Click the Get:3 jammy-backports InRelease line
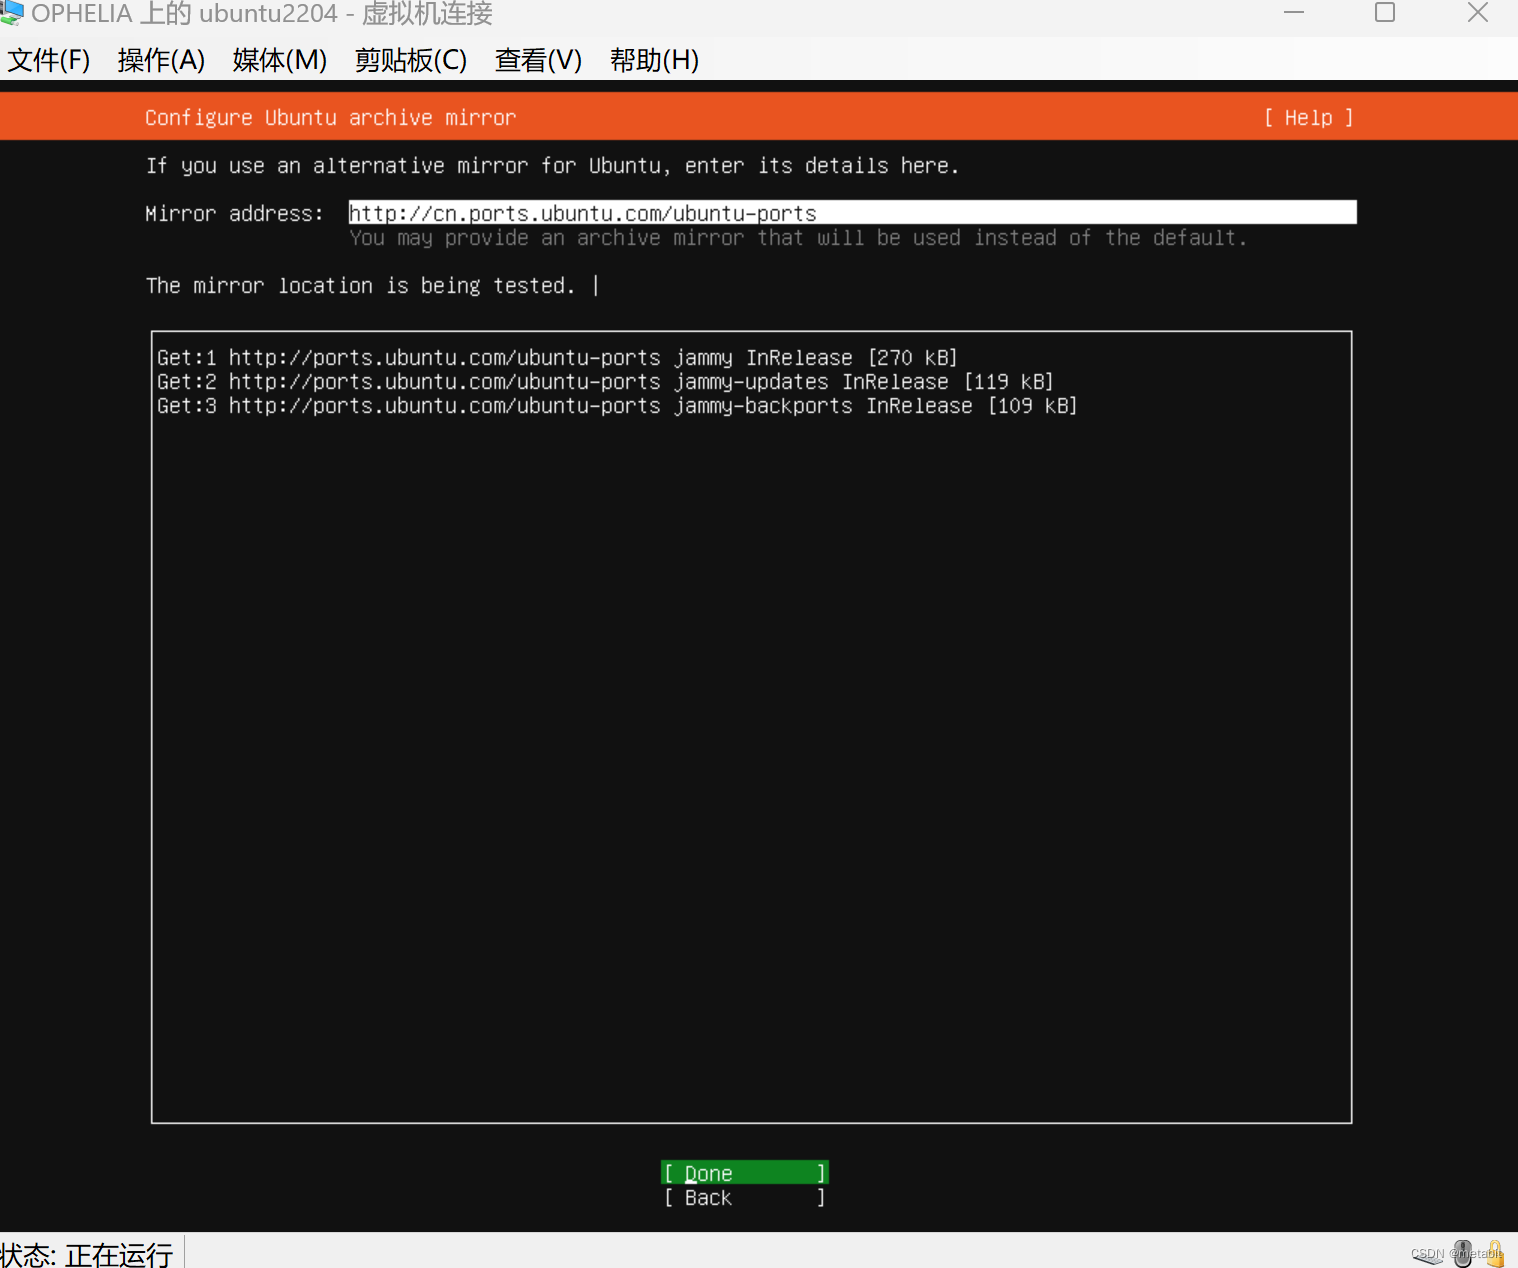The image size is (1518, 1268). (x=617, y=406)
